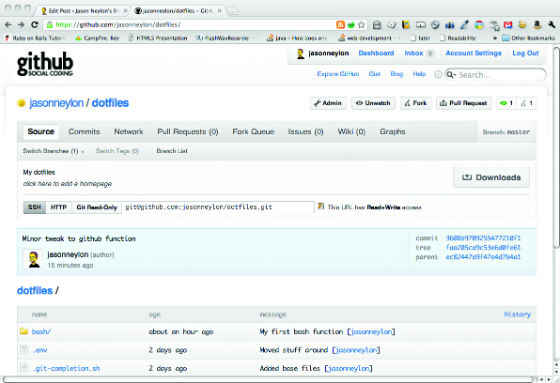Select the Commits tab
This screenshot has width=560, height=383.
coord(84,132)
